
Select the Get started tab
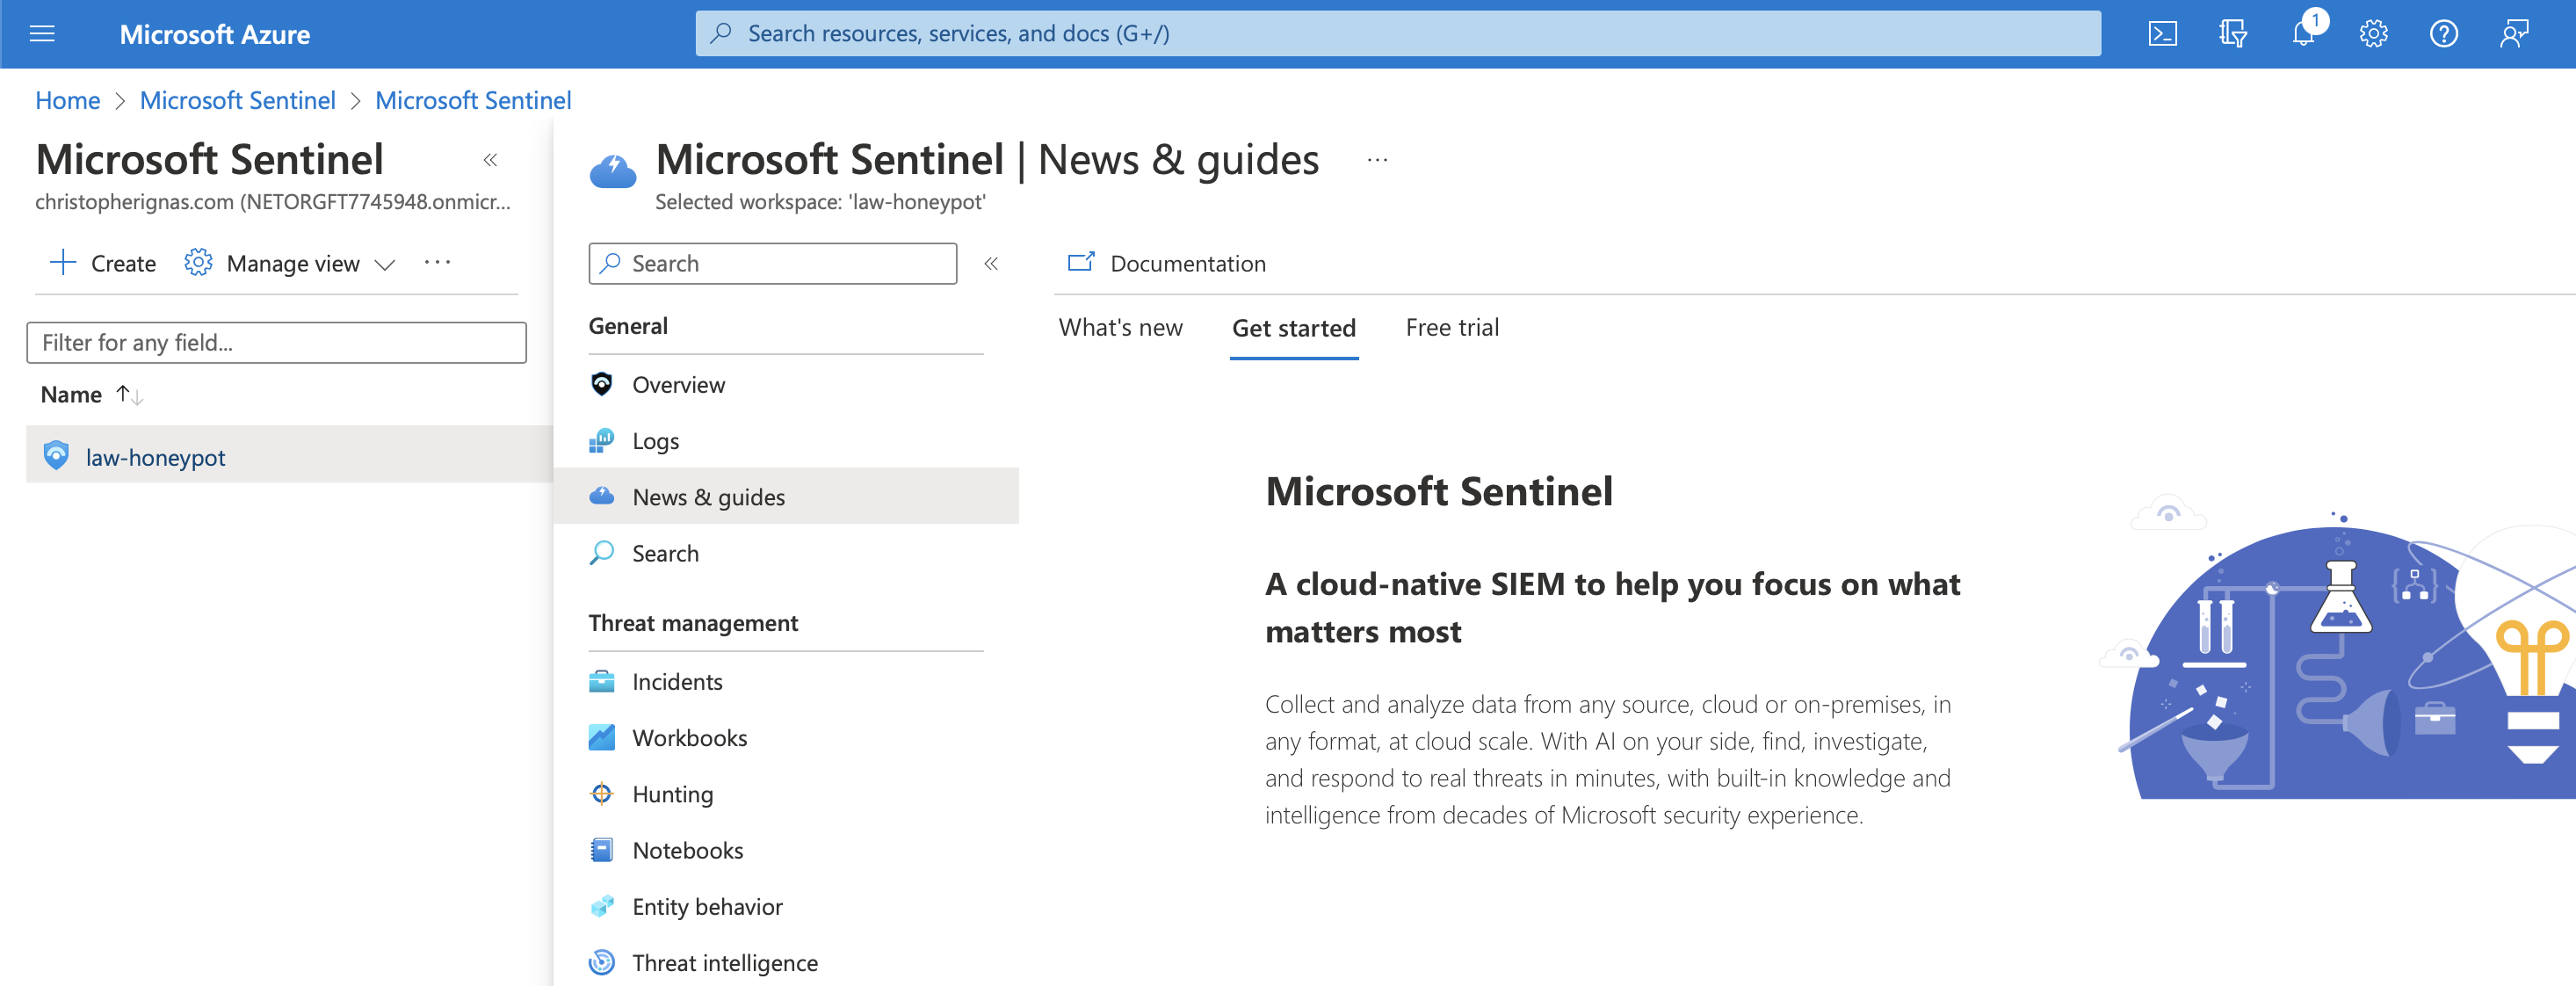tap(1293, 328)
